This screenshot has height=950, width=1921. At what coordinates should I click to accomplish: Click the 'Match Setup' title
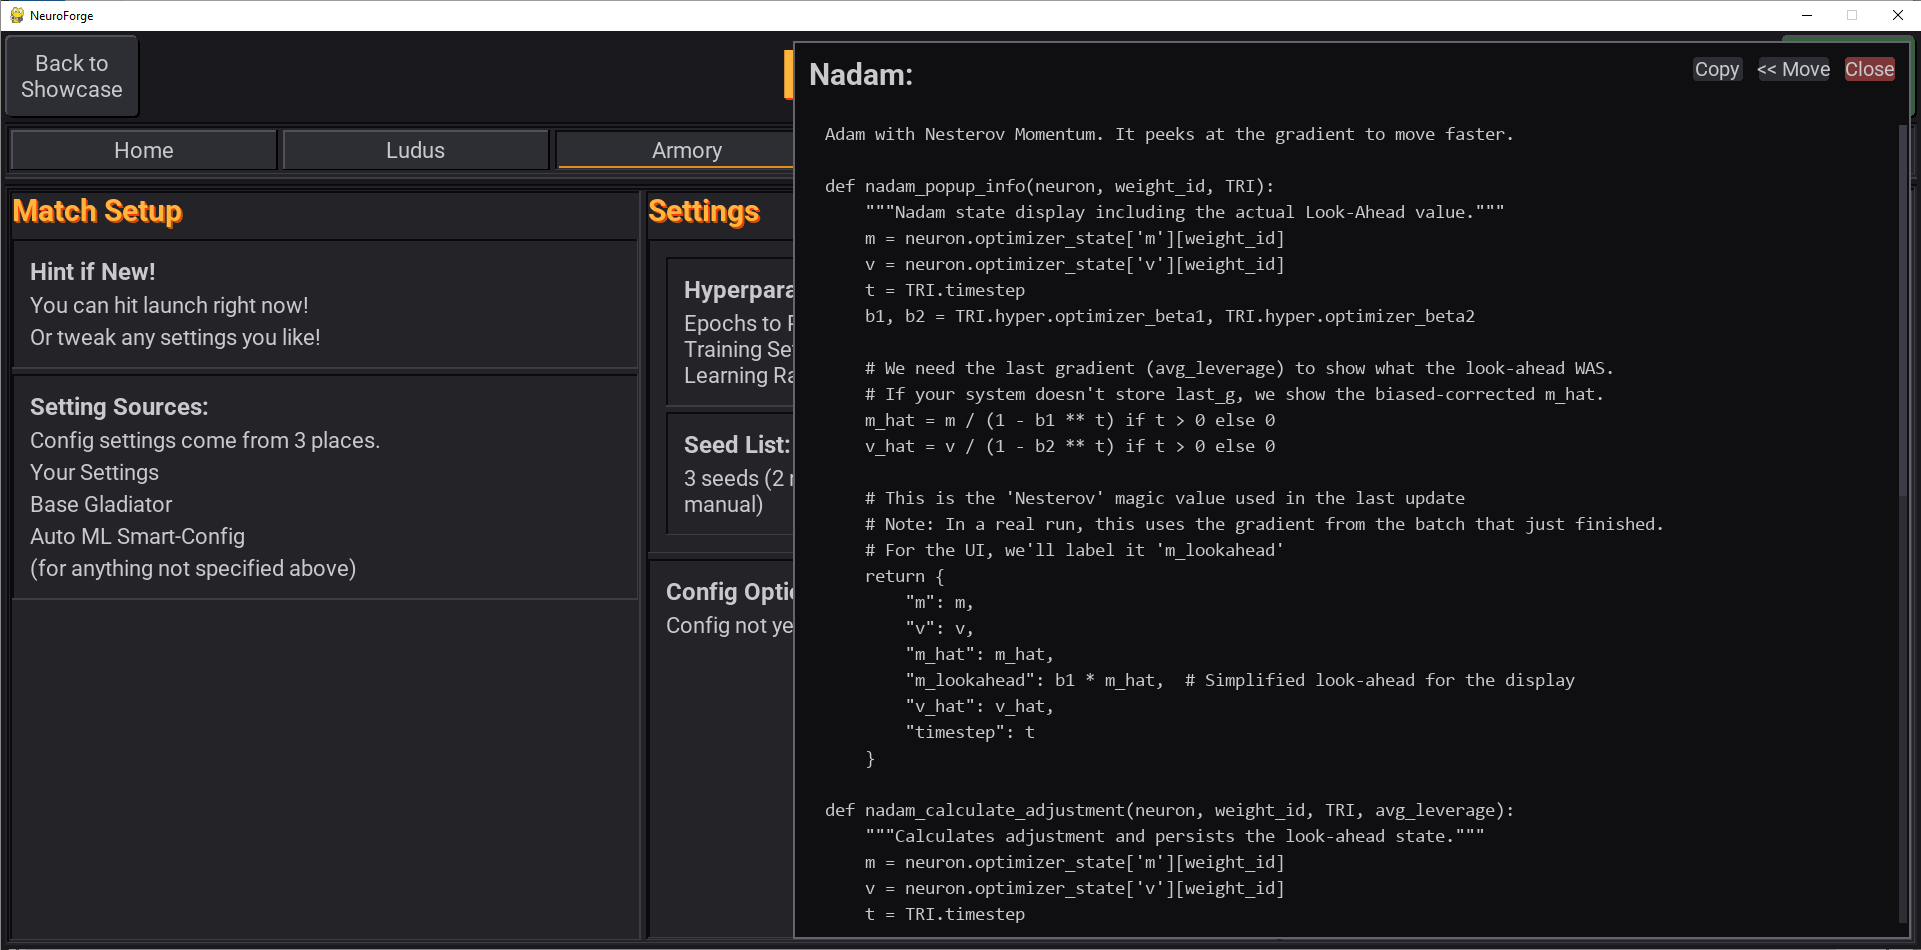pyautogui.click(x=98, y=212)
